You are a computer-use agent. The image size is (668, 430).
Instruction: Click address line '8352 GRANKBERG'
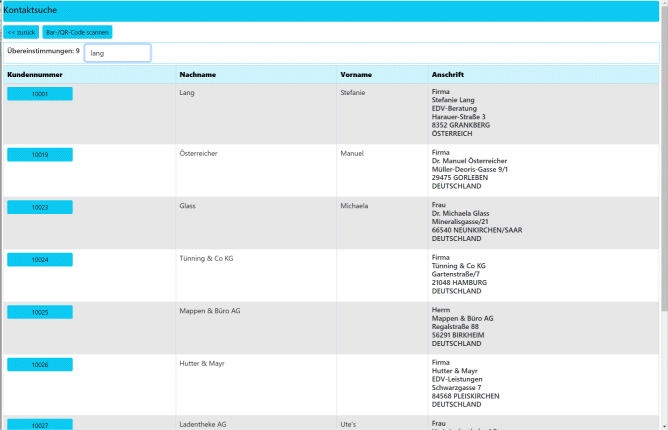coord(461,125)
